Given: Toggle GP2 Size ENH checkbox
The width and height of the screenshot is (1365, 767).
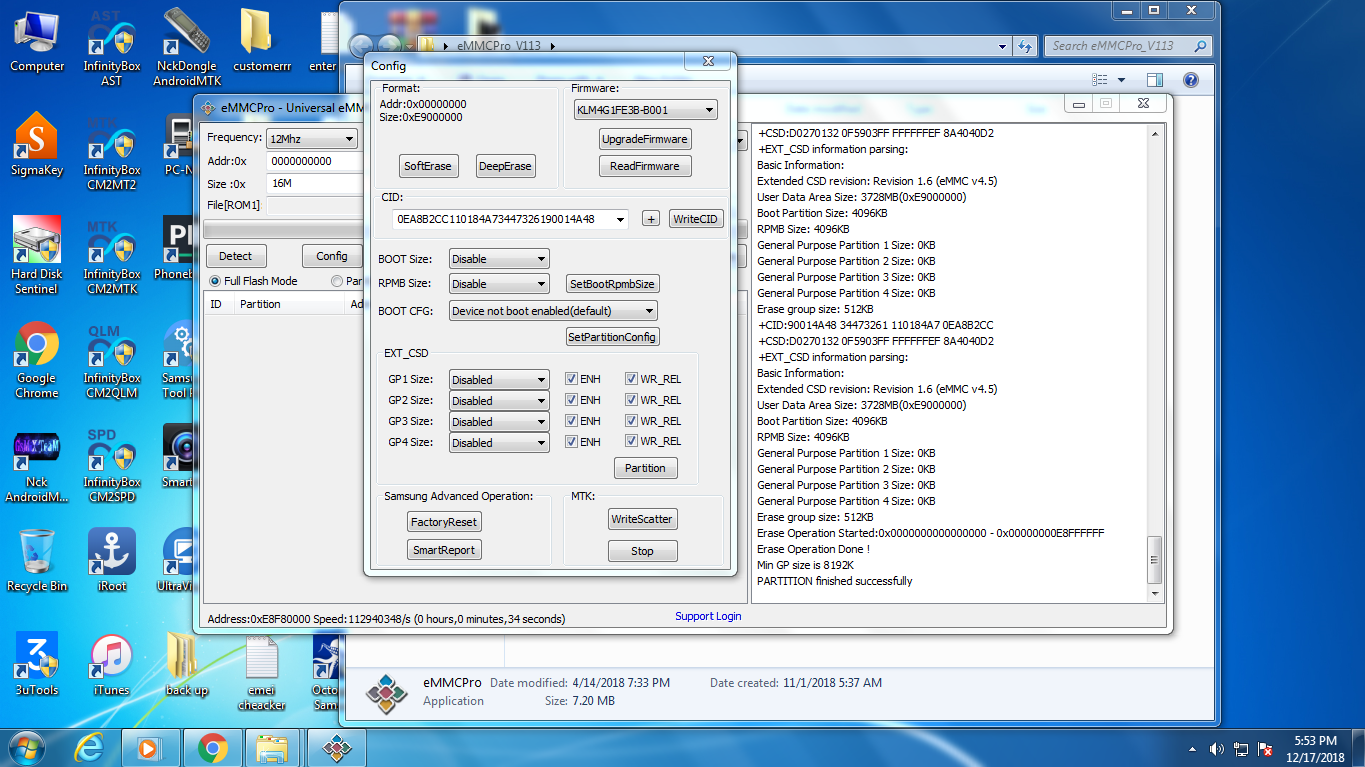Looking at the screenshot, I should (x=572, y=400).
